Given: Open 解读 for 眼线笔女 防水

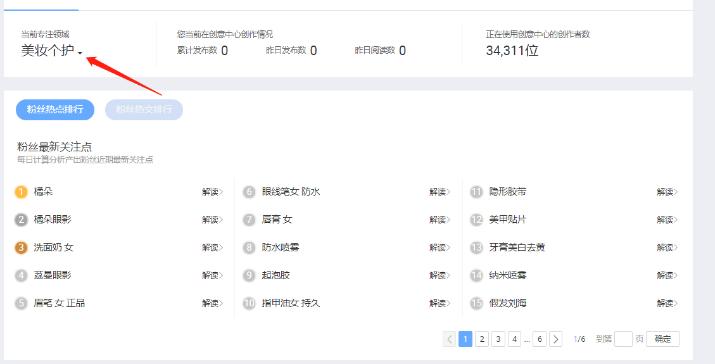Looking at the screenshot, I should [440, 192].
